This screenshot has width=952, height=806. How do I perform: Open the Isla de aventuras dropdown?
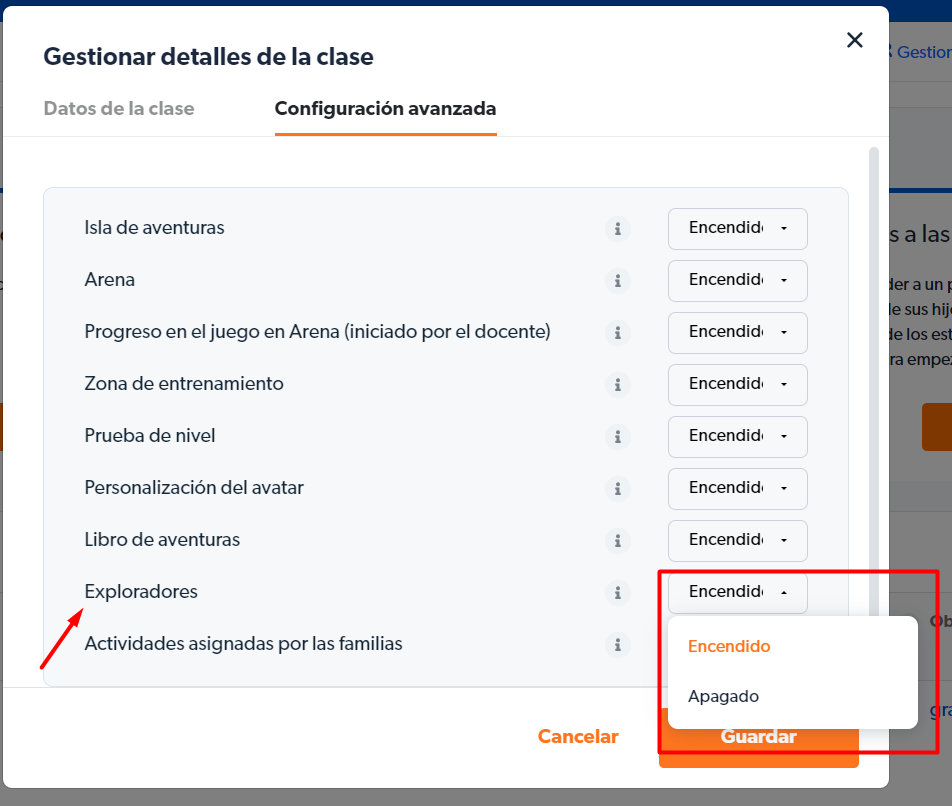pyautogui.click(x=737, y=229)
